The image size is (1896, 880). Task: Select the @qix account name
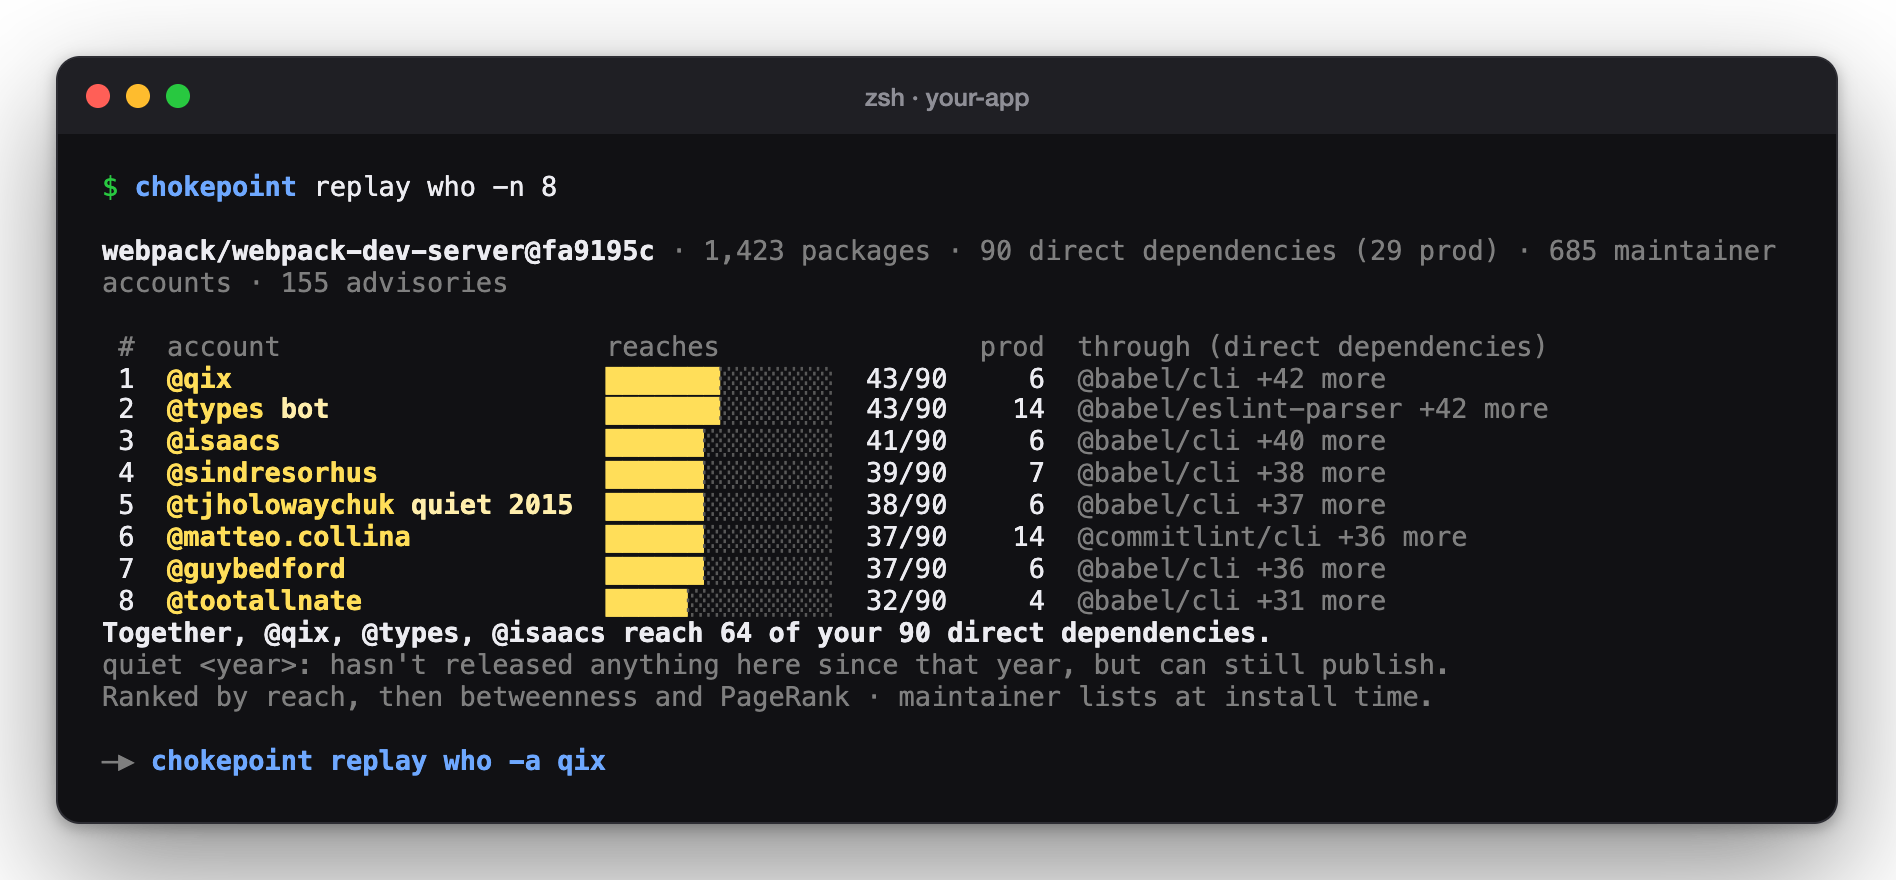(199, 379)
